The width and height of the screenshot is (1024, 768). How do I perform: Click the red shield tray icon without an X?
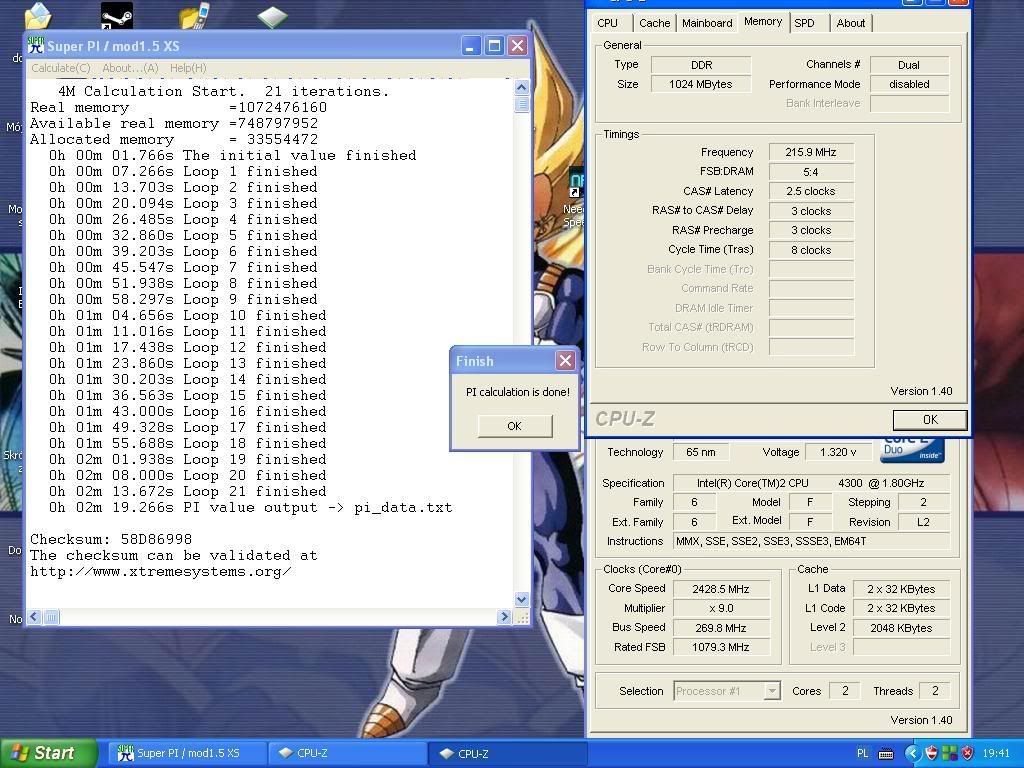click(x=932, y=753)
